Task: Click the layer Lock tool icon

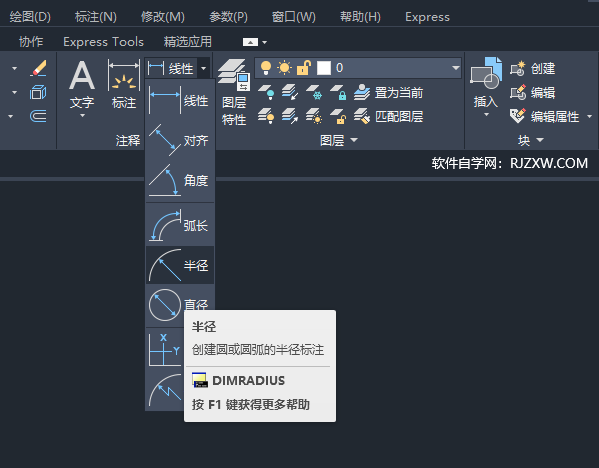Action: [x=338, y=92]
